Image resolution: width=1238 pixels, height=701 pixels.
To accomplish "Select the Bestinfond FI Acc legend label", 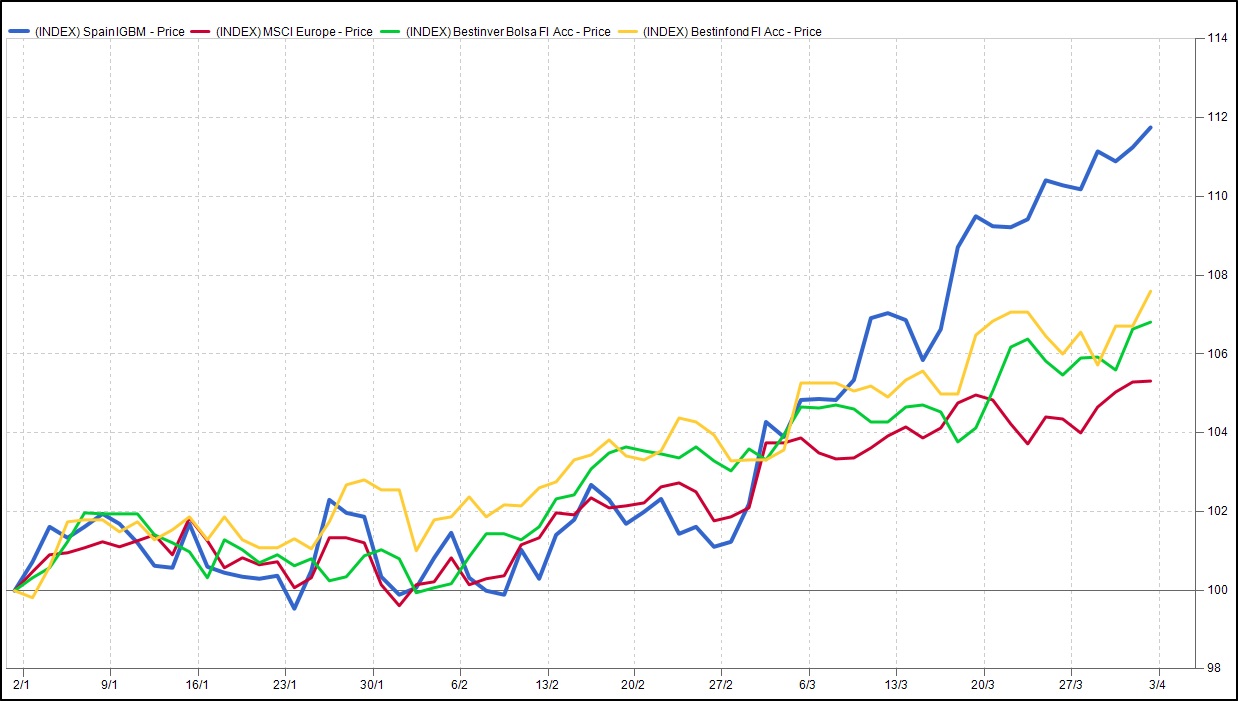I will click(x=733, y=32).
